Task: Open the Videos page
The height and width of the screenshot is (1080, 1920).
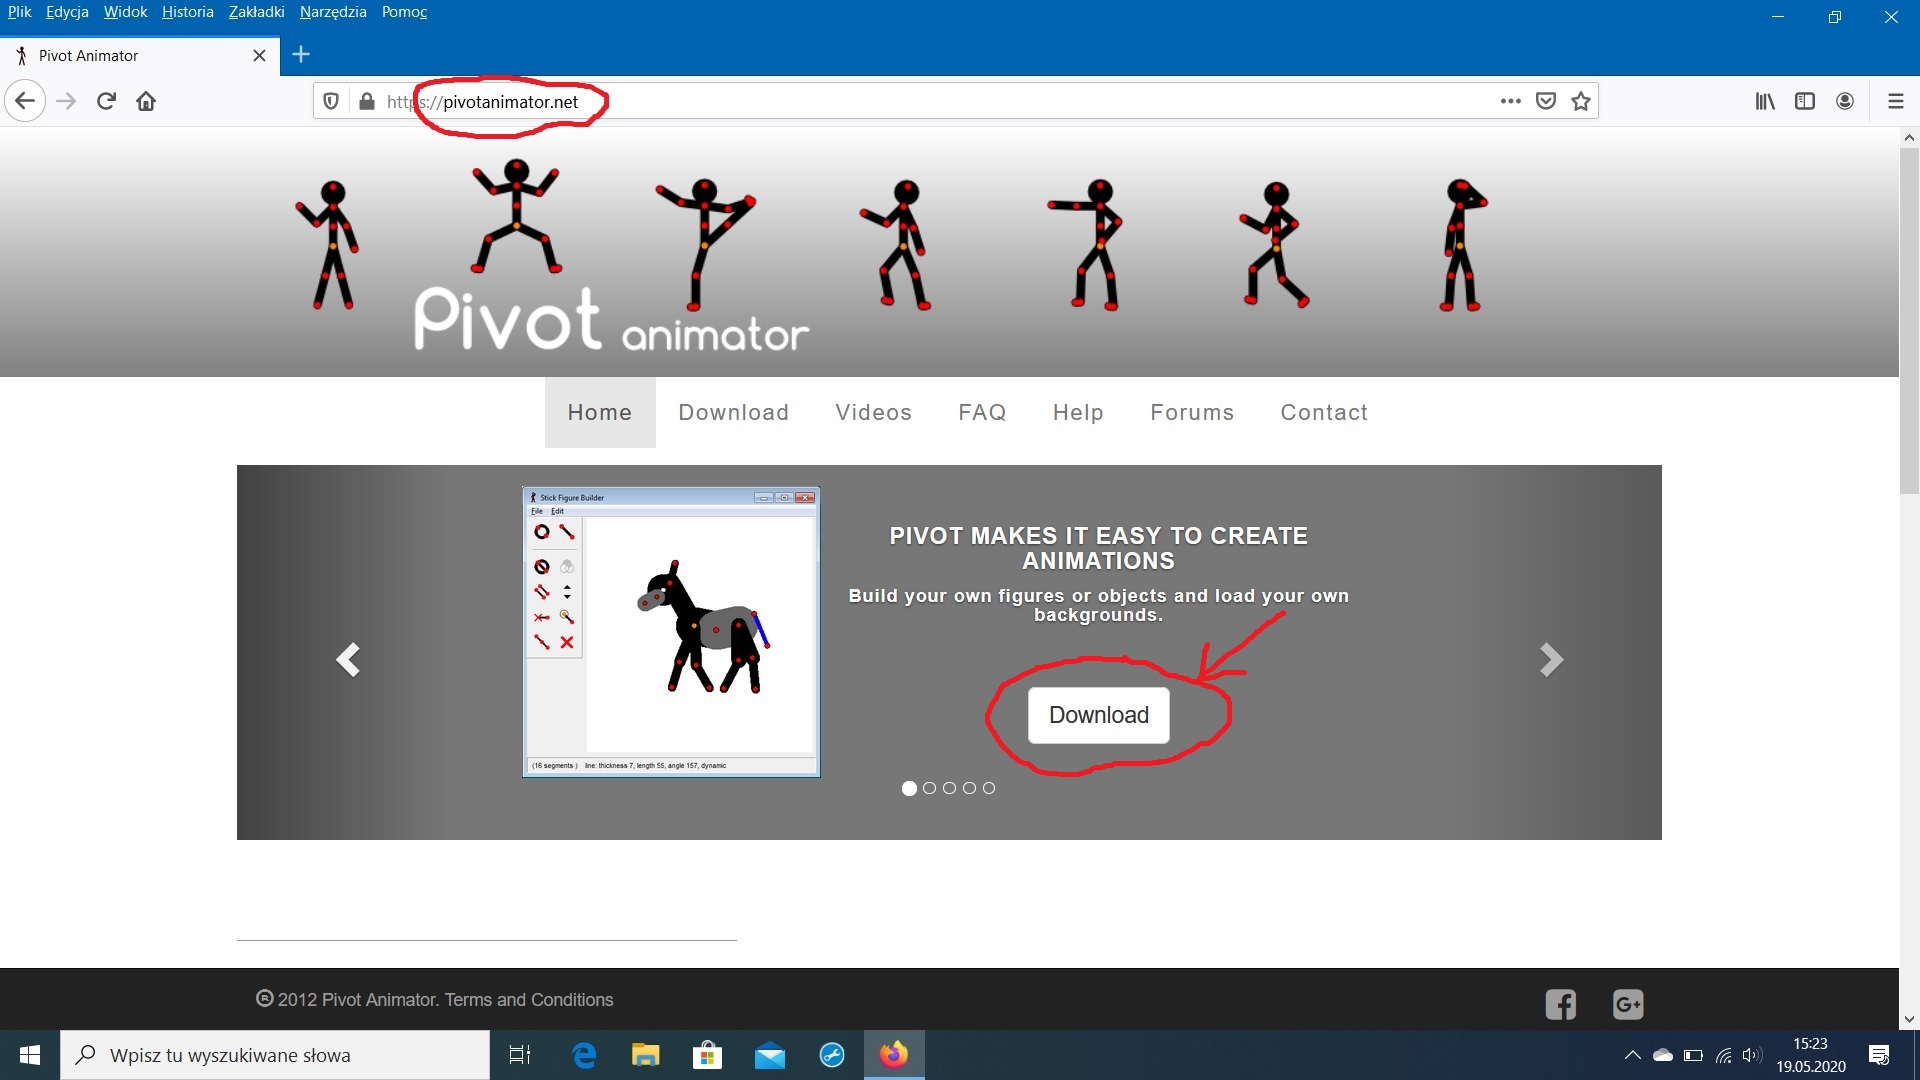Action: tap(874, 412)
